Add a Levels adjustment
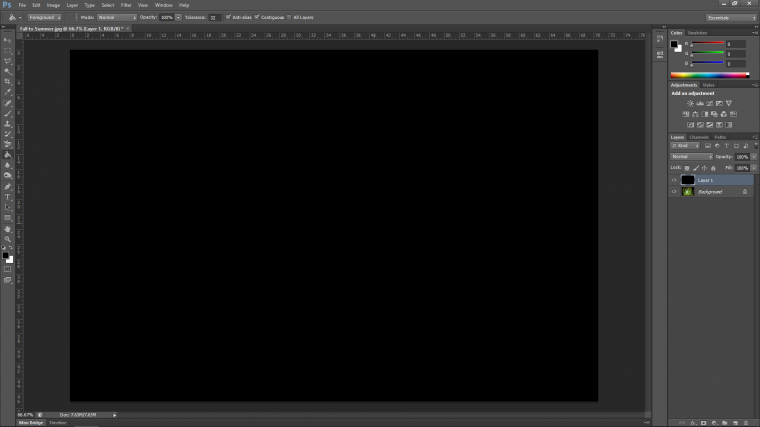Screen dimensions: 760x427 tap(700, 103)
